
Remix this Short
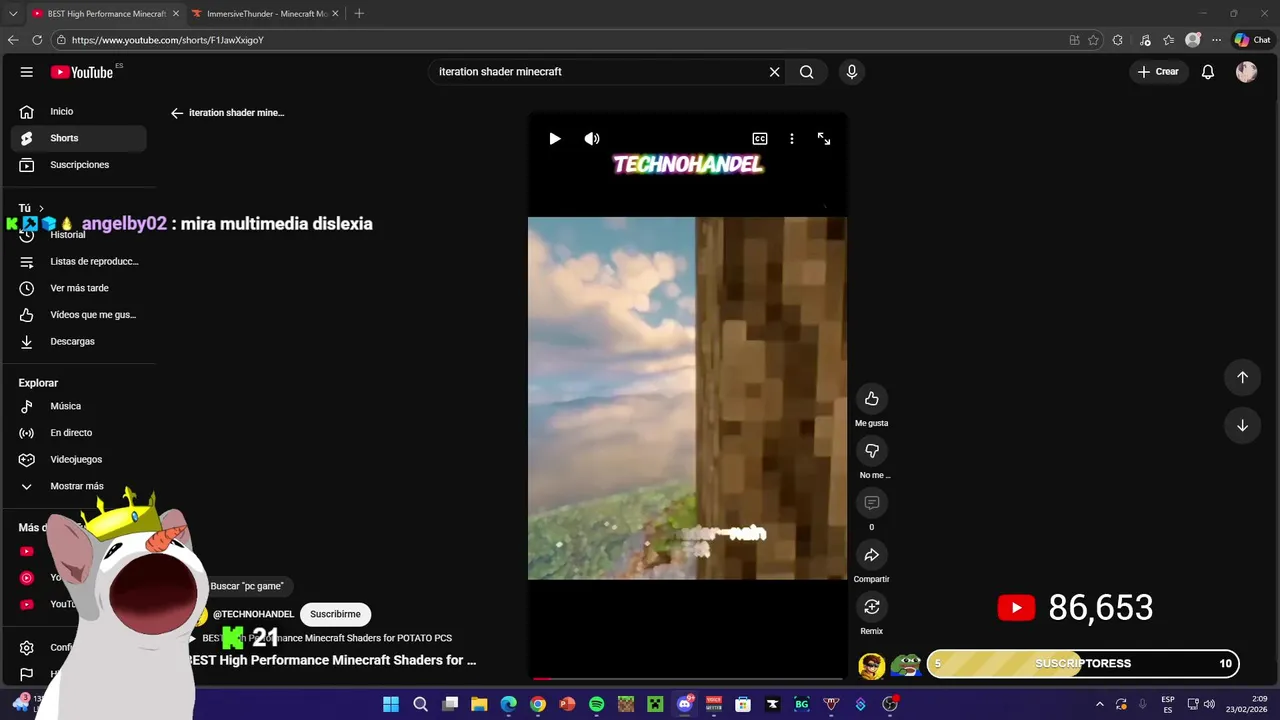coord(872,607)
